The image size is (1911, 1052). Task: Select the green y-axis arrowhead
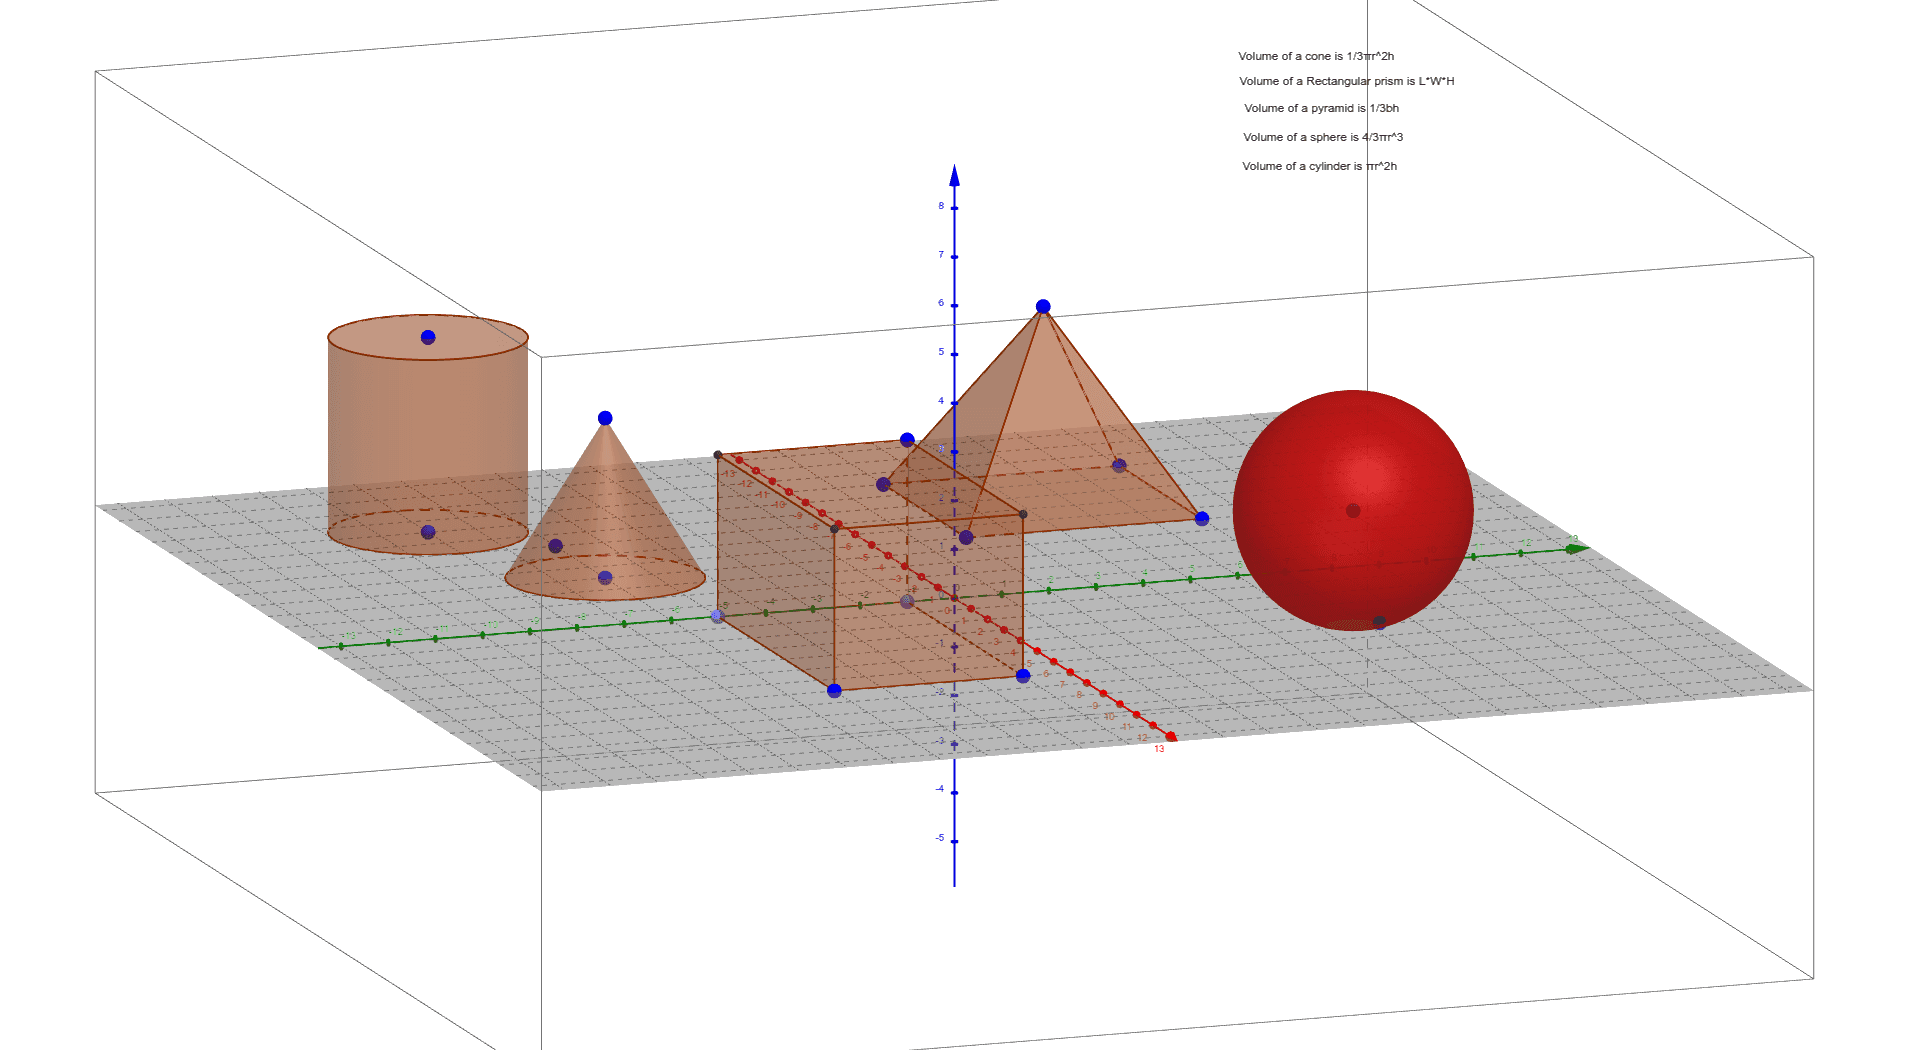1578,548
